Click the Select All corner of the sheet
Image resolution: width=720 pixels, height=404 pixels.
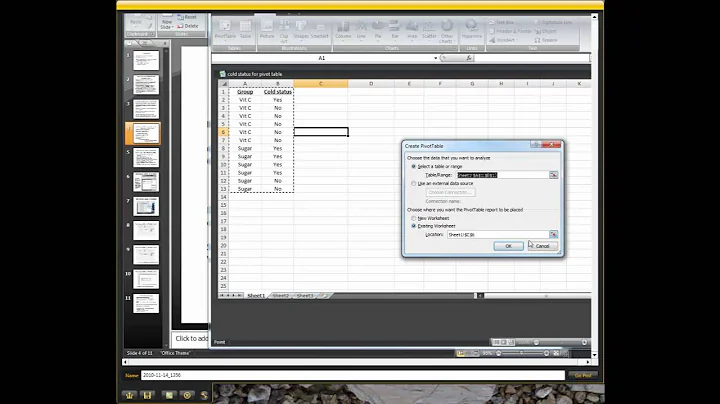click(x=224, y=84)
